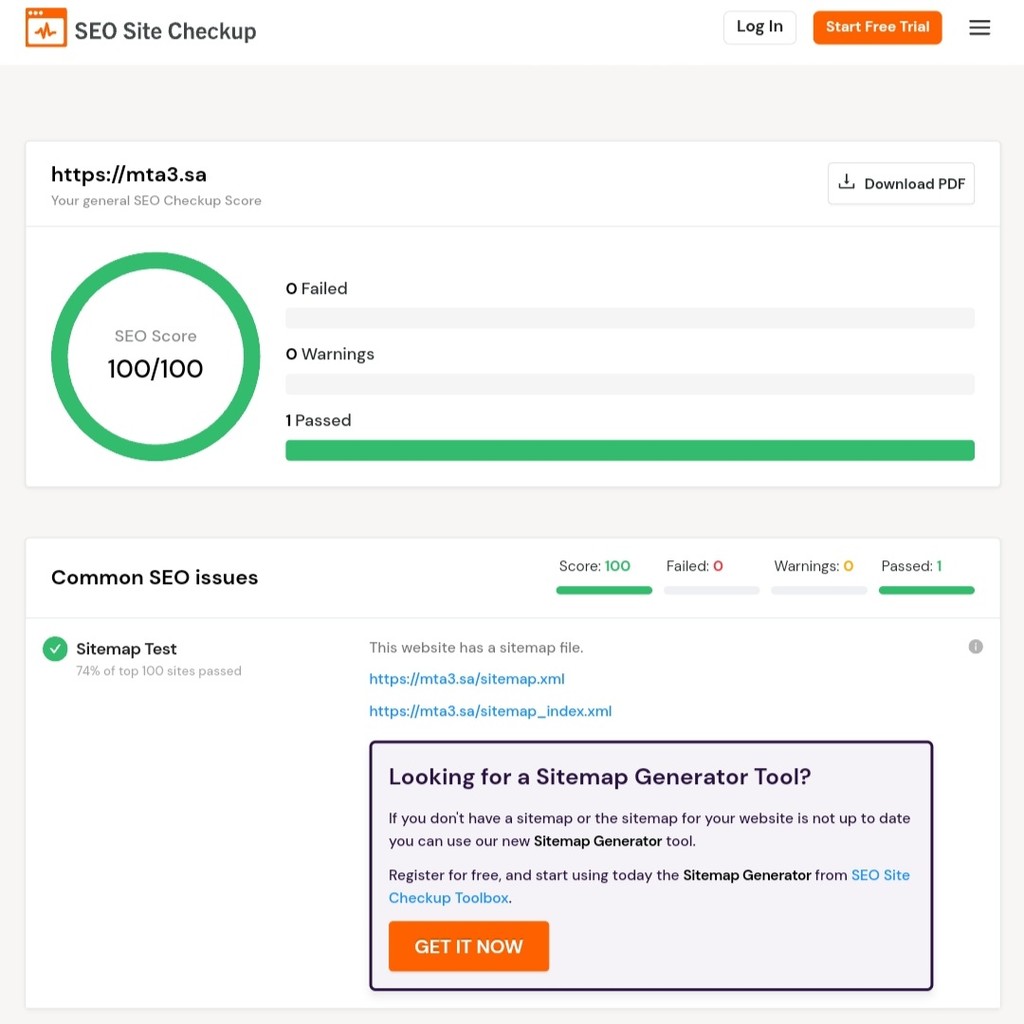Open the sitemap.xml link
Image resolution: width=1024 pixels, height=1024 pixels.
(x=467, y=679)
